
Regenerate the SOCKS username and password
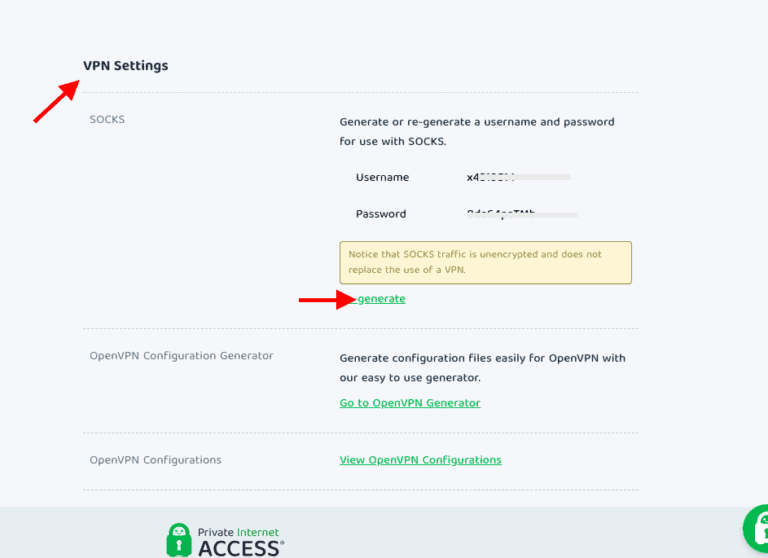pos(380,299)
